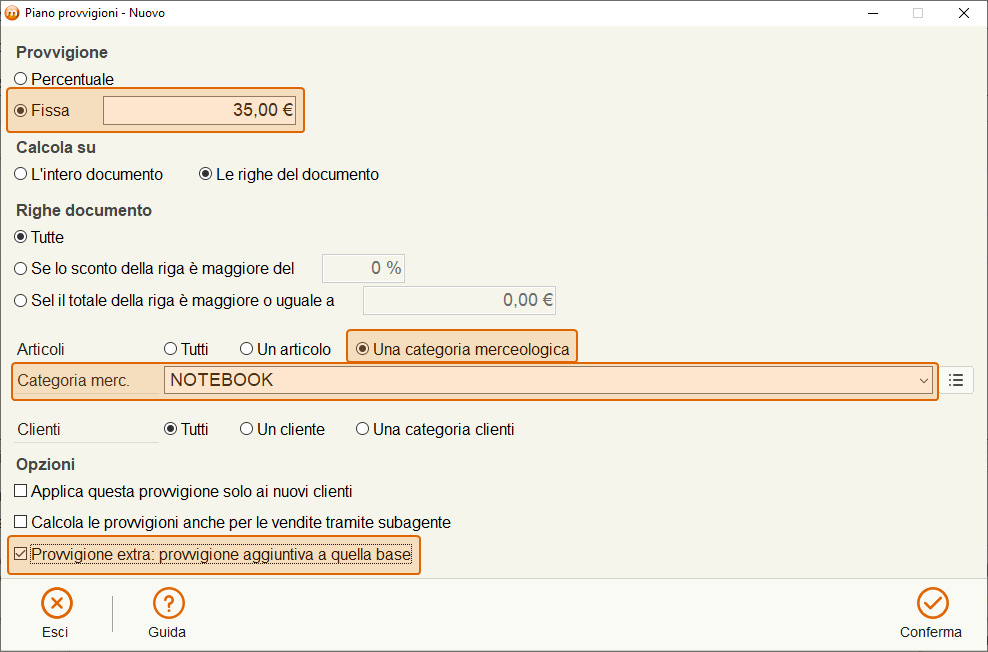Click the Esci exit icon
Image resolution: width=988 pixels, height=652 pixels.
coord(57,604)
